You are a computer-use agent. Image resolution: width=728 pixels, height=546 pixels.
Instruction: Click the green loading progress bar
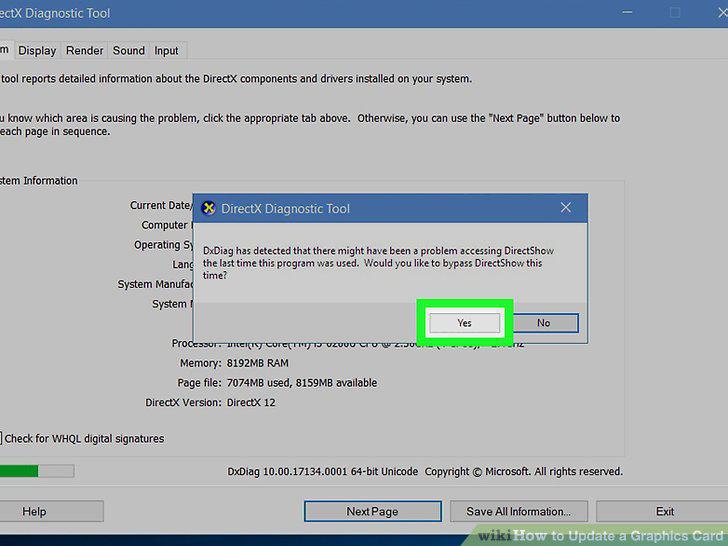(36, 471)
